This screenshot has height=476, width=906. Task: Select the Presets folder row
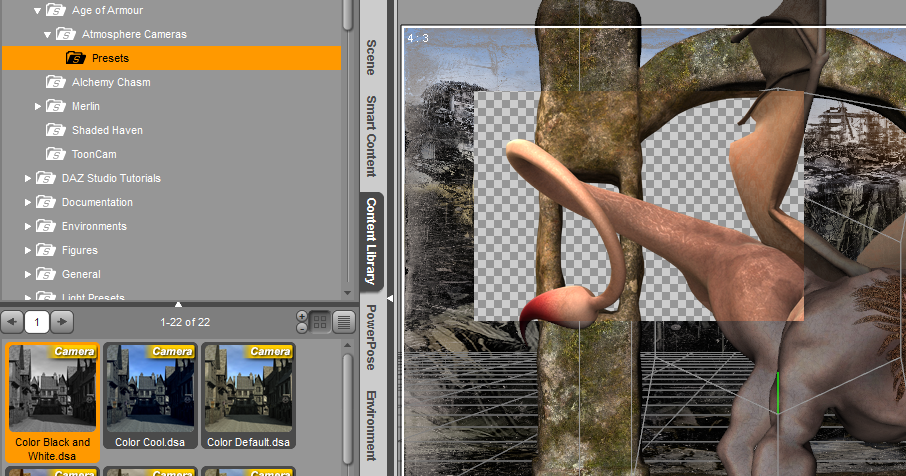click(172, 58)
